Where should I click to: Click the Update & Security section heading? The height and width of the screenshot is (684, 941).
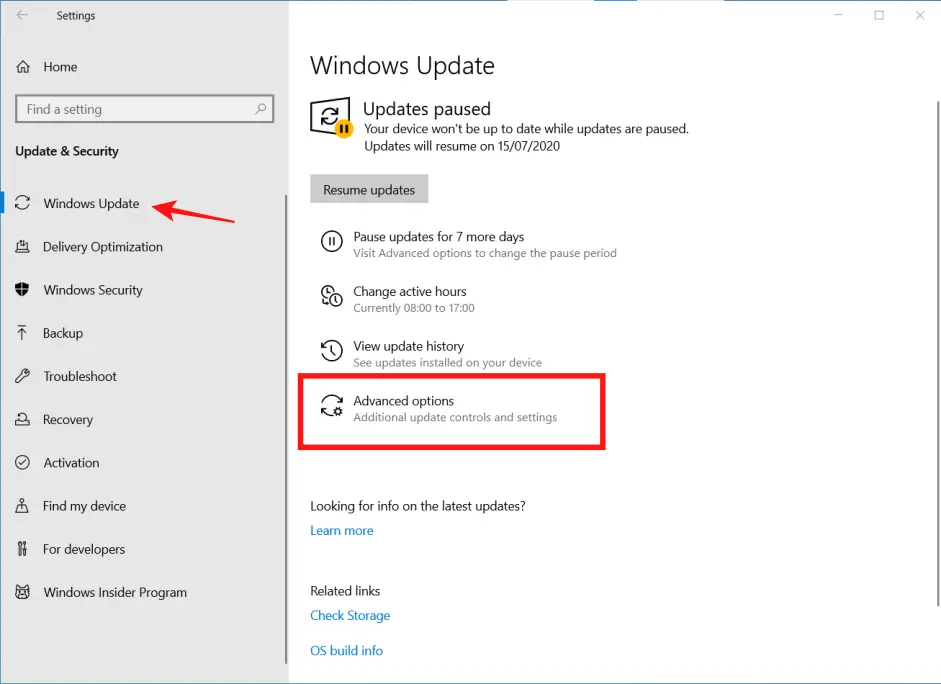[67, 151]
